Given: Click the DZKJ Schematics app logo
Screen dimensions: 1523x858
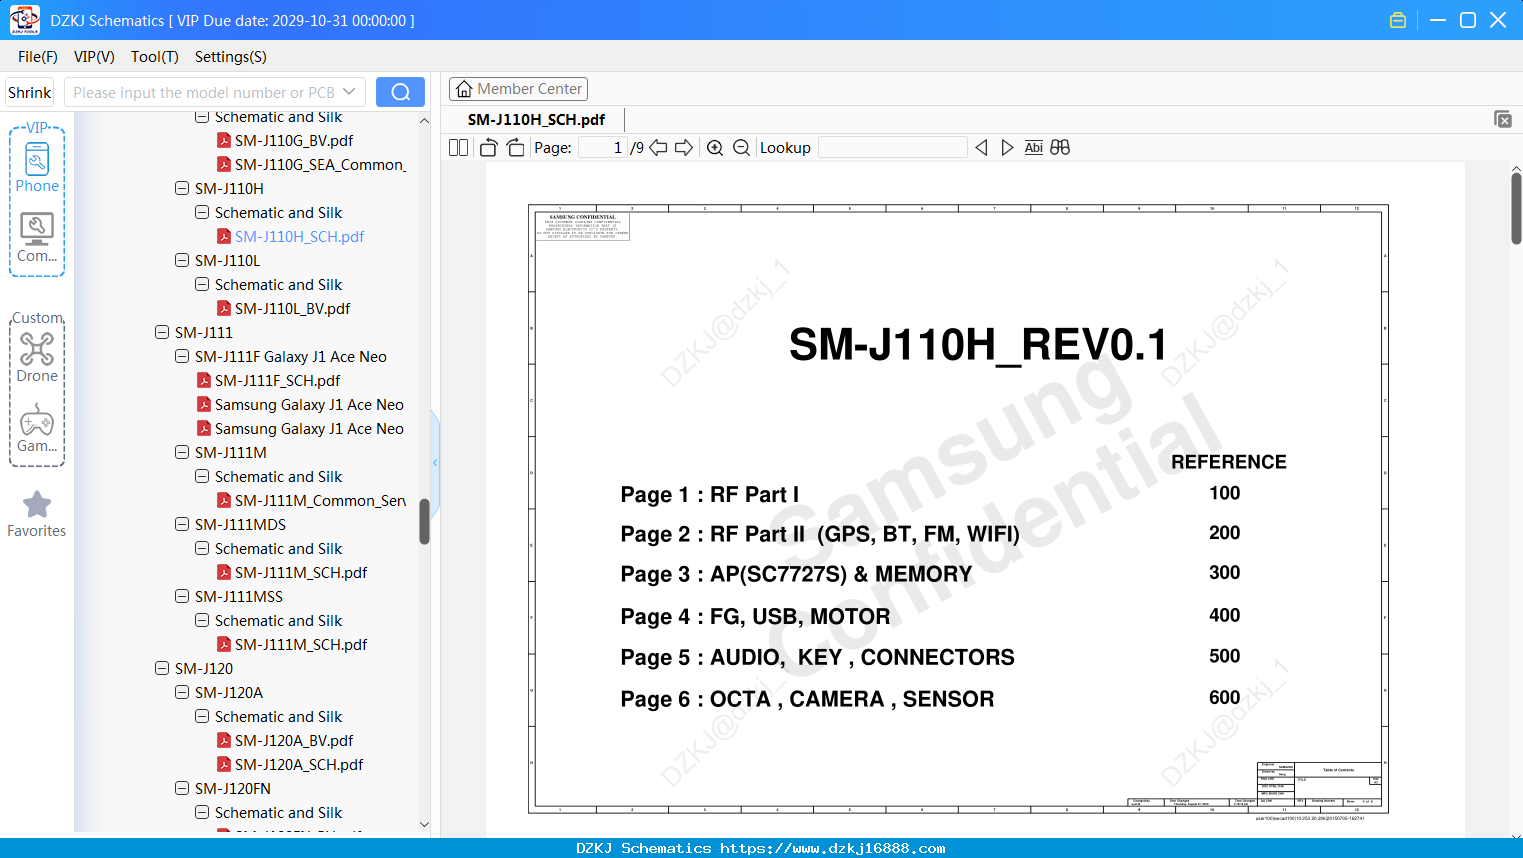Looking at the screenshot, I should click(x=24, y=20).
